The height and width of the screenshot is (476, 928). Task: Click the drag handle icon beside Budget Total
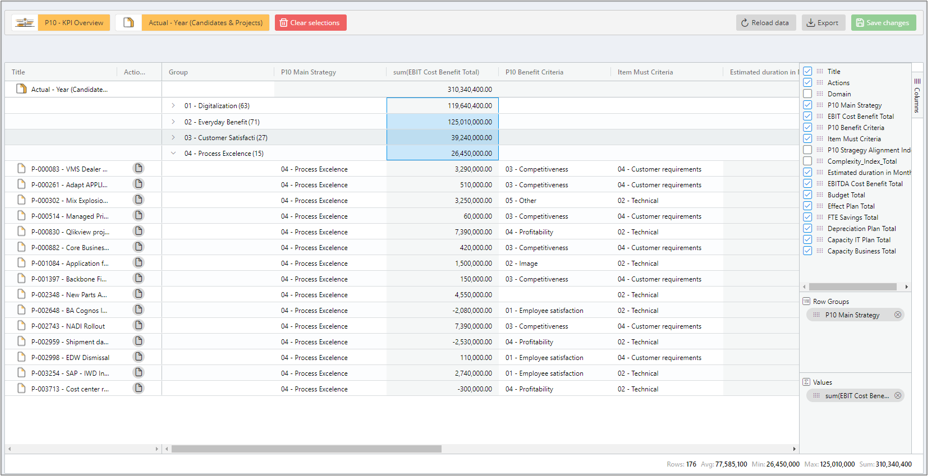coord(820,195)
